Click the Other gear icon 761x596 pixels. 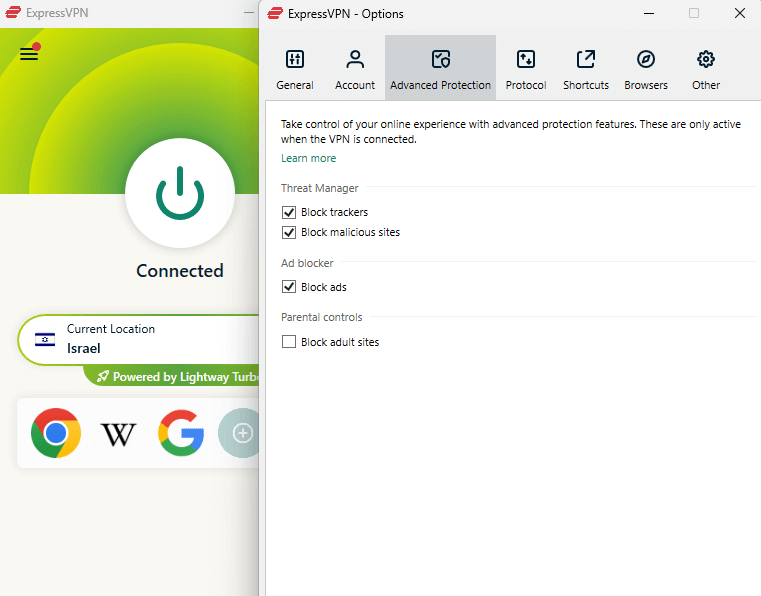(x=706, y=59)
